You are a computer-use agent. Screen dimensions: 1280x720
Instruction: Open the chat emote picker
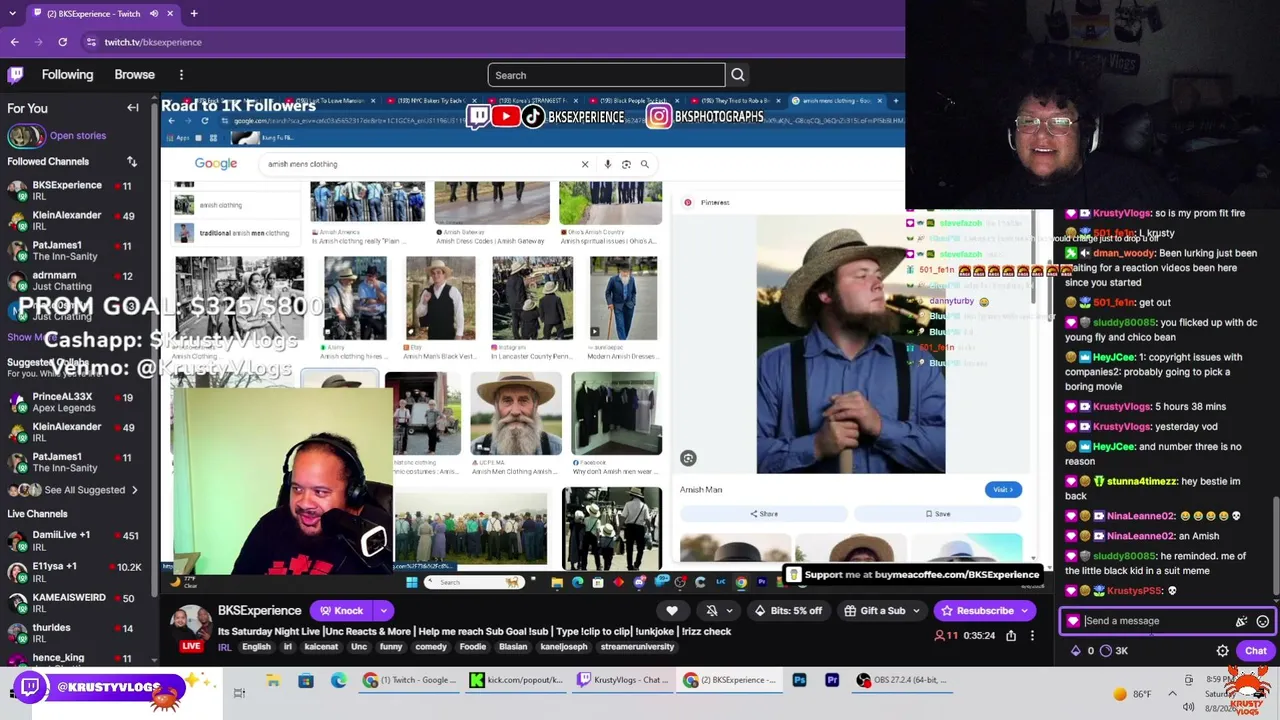(1263, 621)
